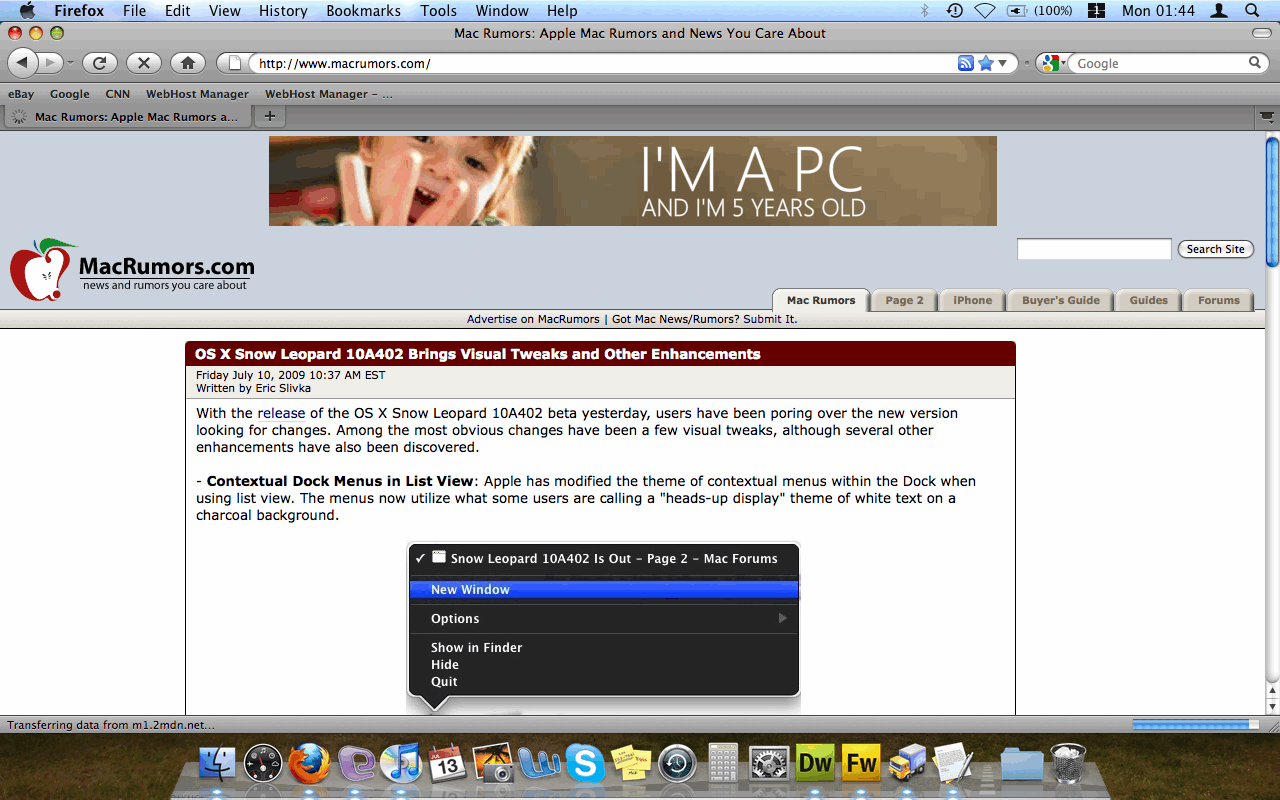Screen dimensions: 1280x800
Task: Open iCal from the Dock
Action: click(x=448, y=764)
